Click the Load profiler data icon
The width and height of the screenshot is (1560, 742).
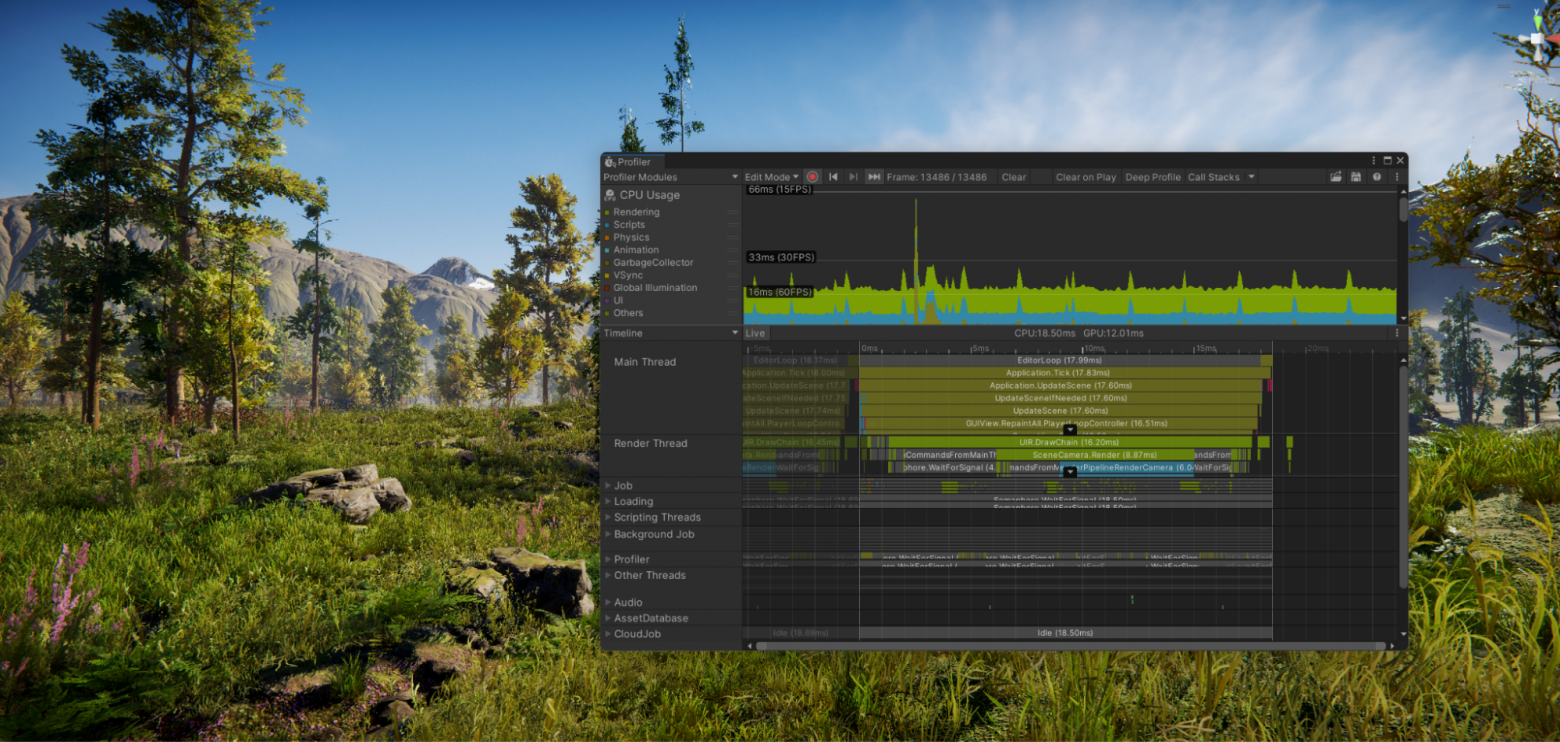(1335, 177)
